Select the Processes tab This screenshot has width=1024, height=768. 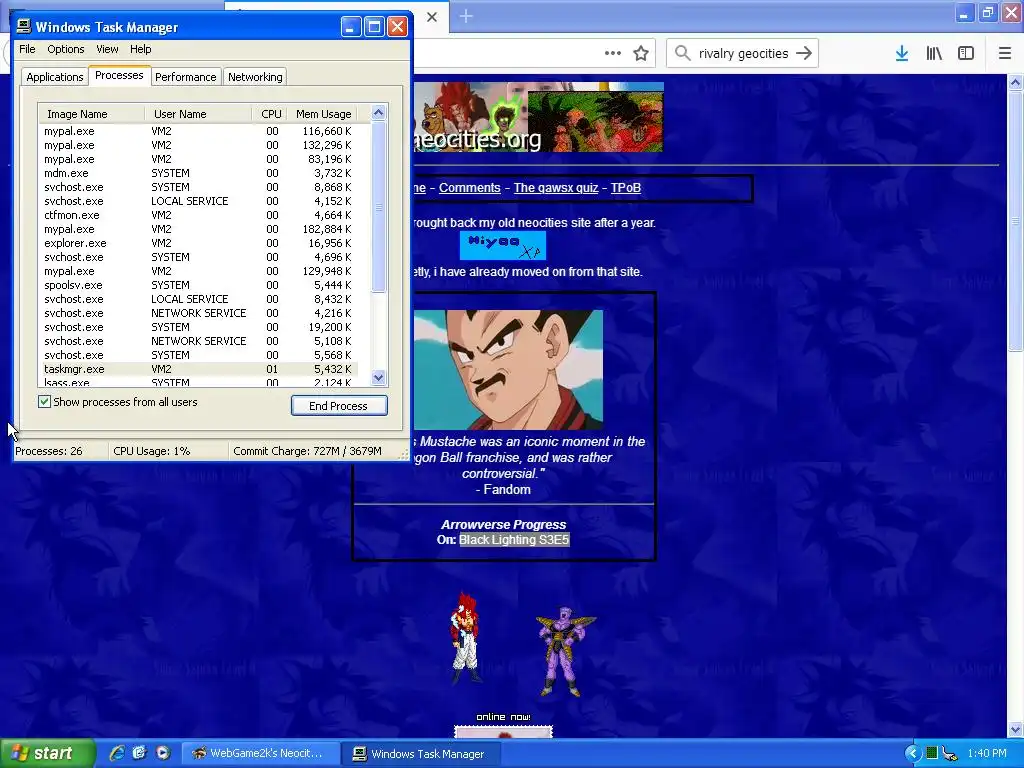click(119, 75)
